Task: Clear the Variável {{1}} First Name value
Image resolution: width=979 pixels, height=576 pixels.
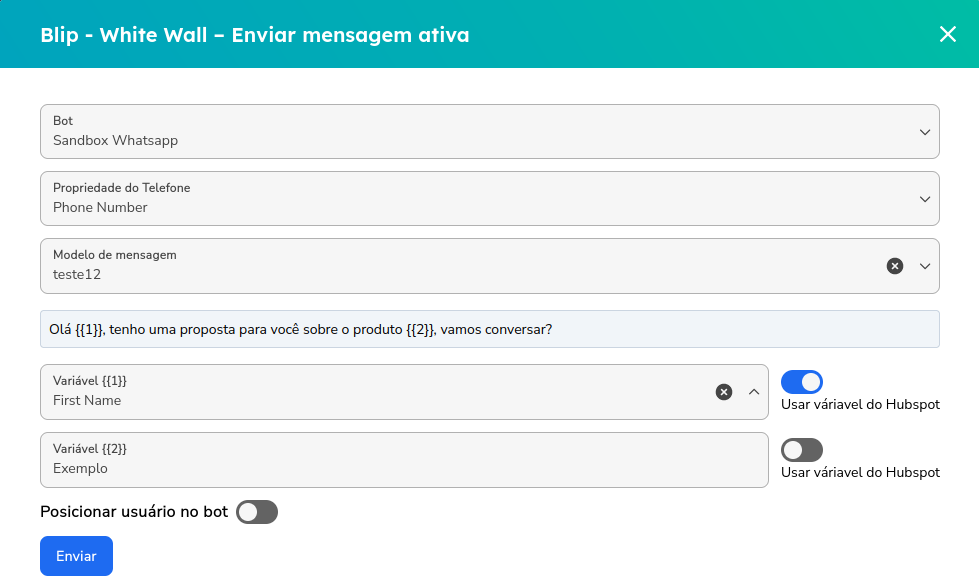Action: point(724,392)
